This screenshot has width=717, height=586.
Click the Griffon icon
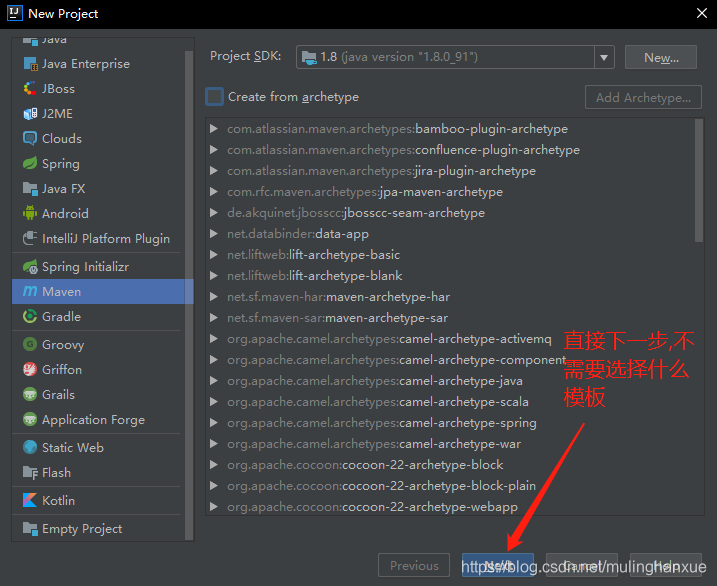(x=30, y=369)
